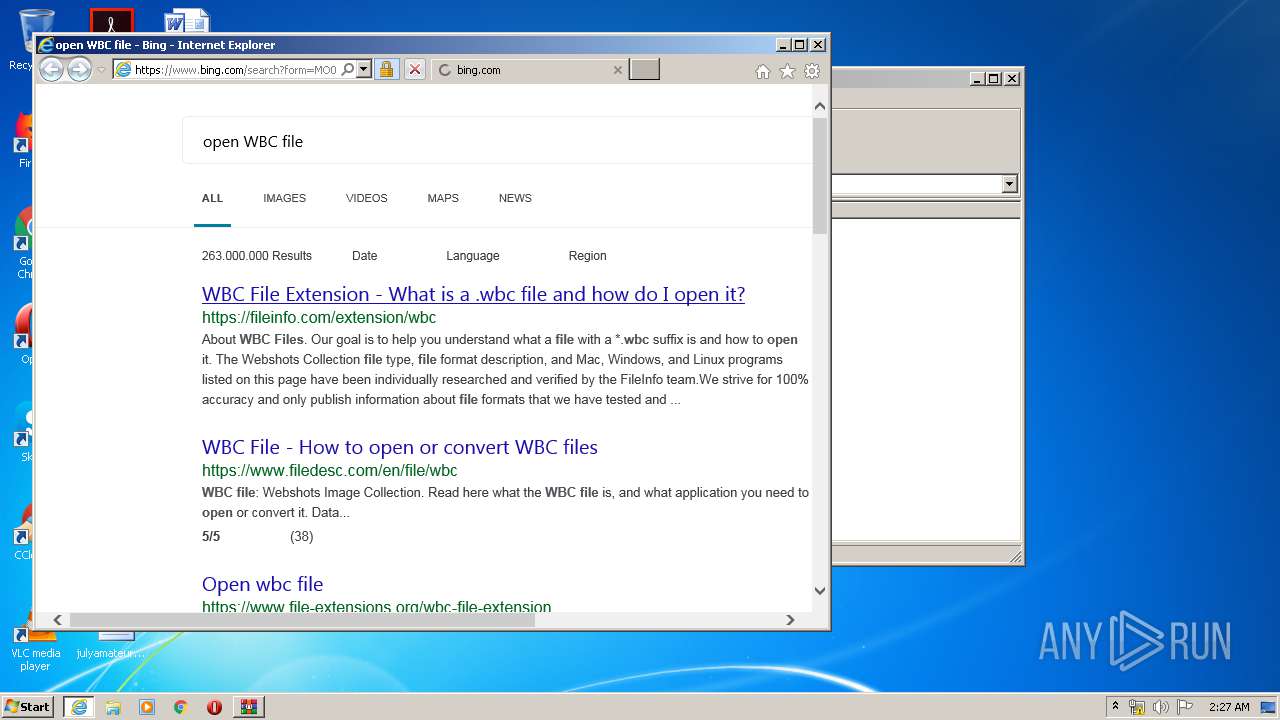The width and height of the screenshot is (1280, 720).
Task: Select the Word document desktop icon
Action: (187, 20)
